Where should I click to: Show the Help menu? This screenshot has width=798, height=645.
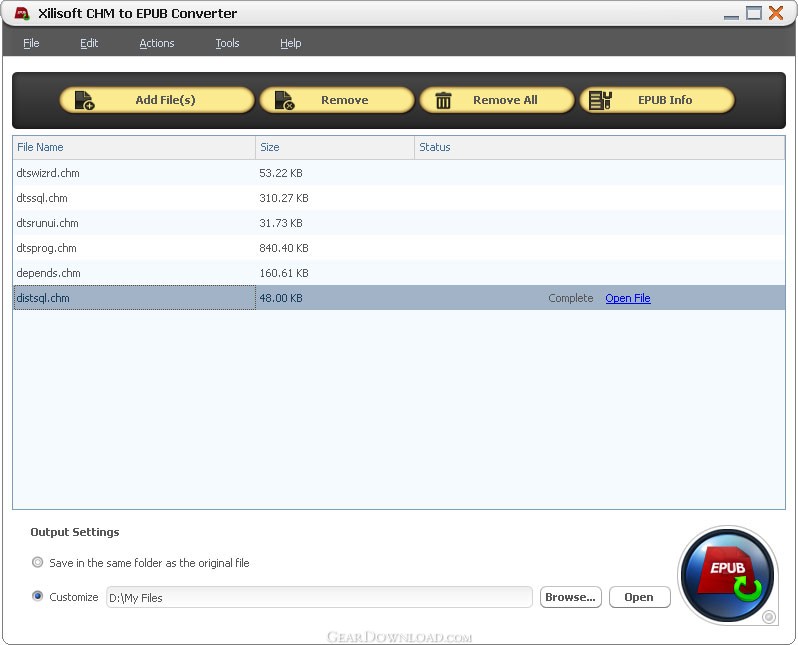tap(290, 43)
